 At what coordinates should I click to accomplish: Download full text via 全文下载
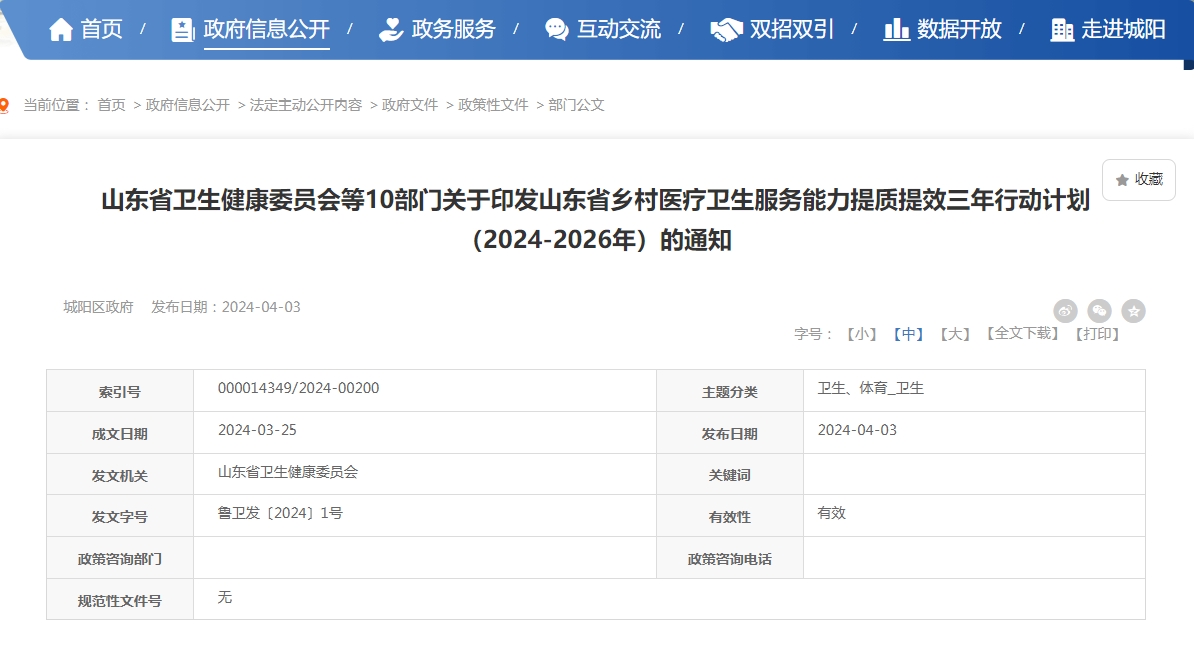coord(1021,333)
